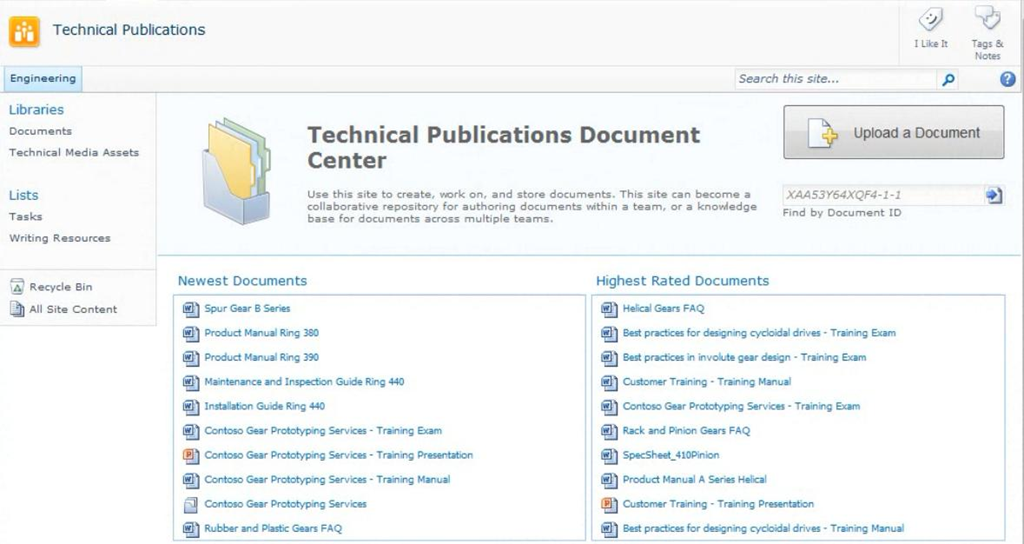Open Tags & Notes icon

[x=987, y=18]
